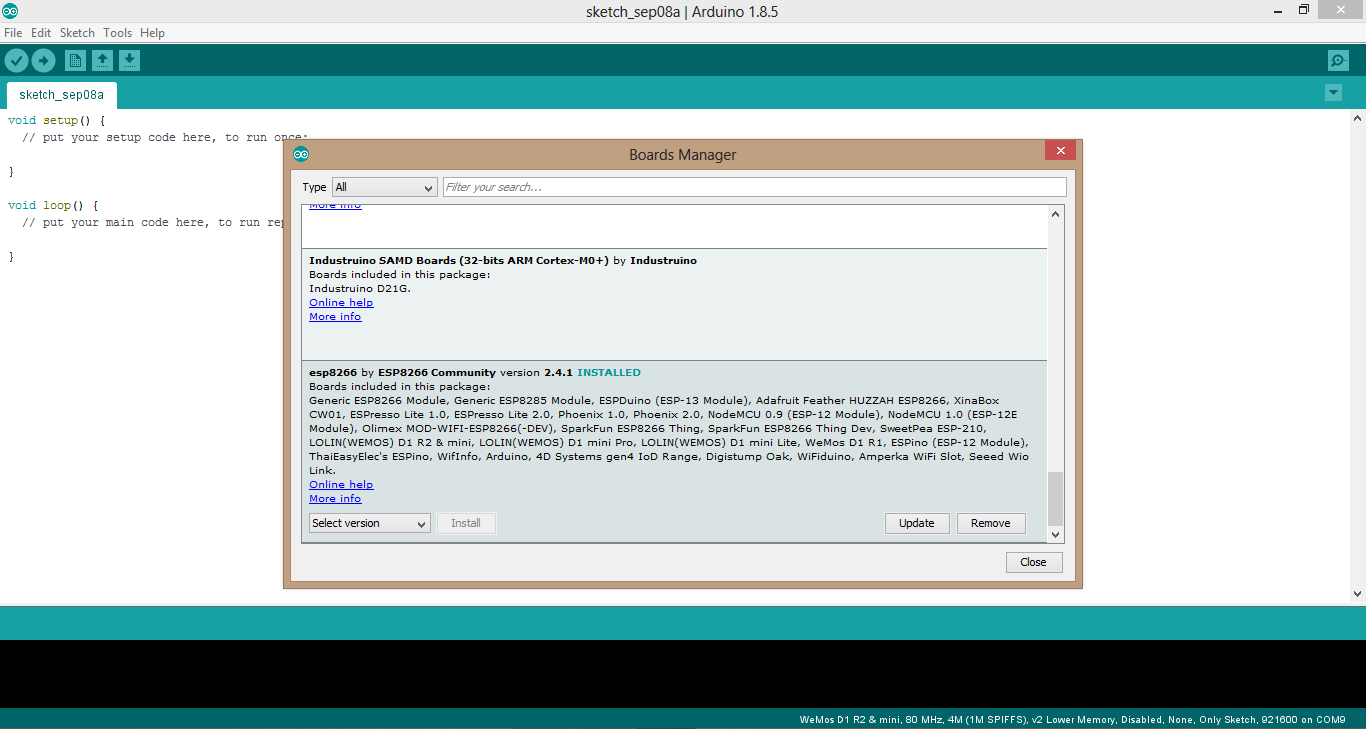Open the Tools menu
Image resolution: width=1366 pixels, height=729 pixels.
point(117,32)
